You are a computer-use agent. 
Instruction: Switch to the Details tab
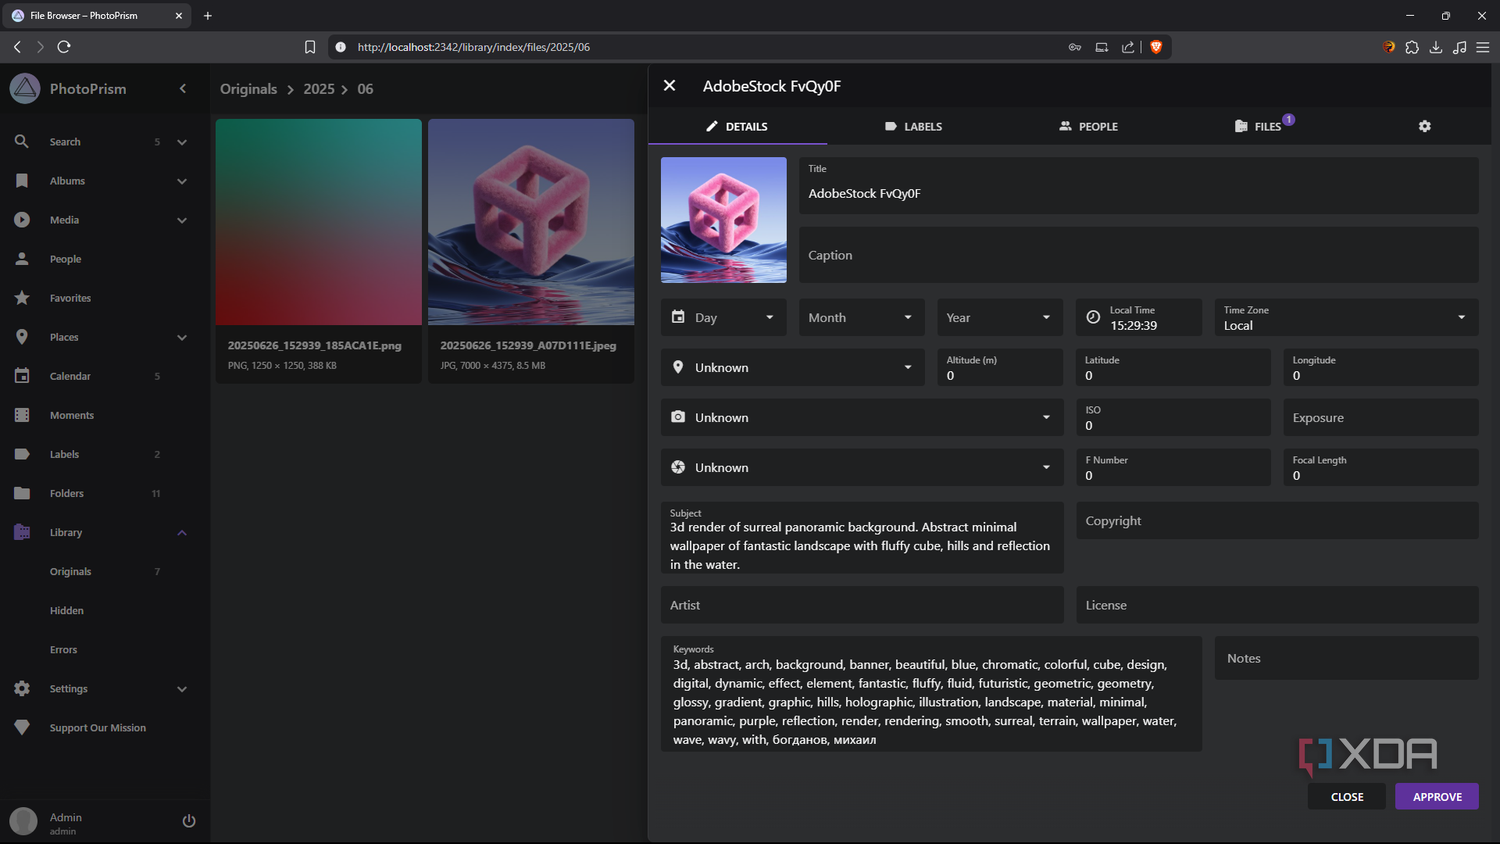[x=737, y=126]
